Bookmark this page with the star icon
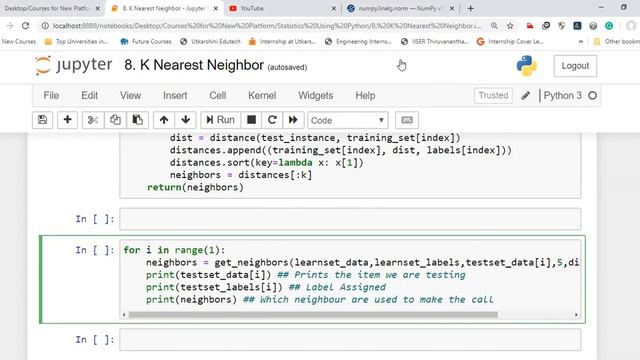The image size is (640, 360). (510, 26)
